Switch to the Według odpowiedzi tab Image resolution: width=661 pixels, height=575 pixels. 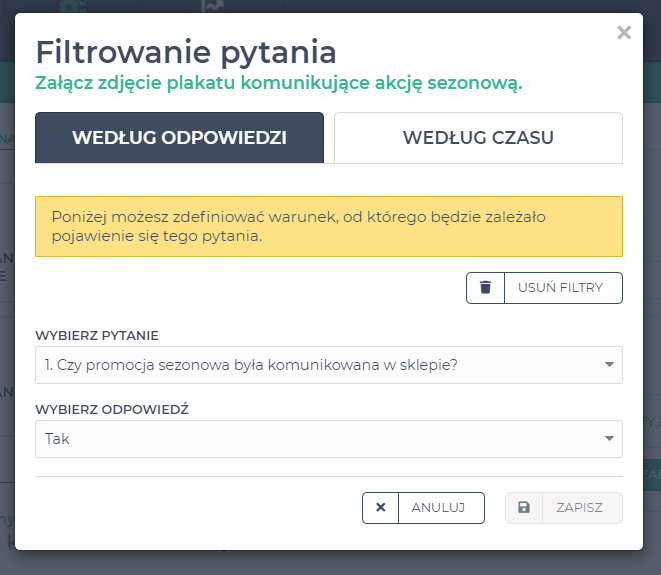(179, 138)
